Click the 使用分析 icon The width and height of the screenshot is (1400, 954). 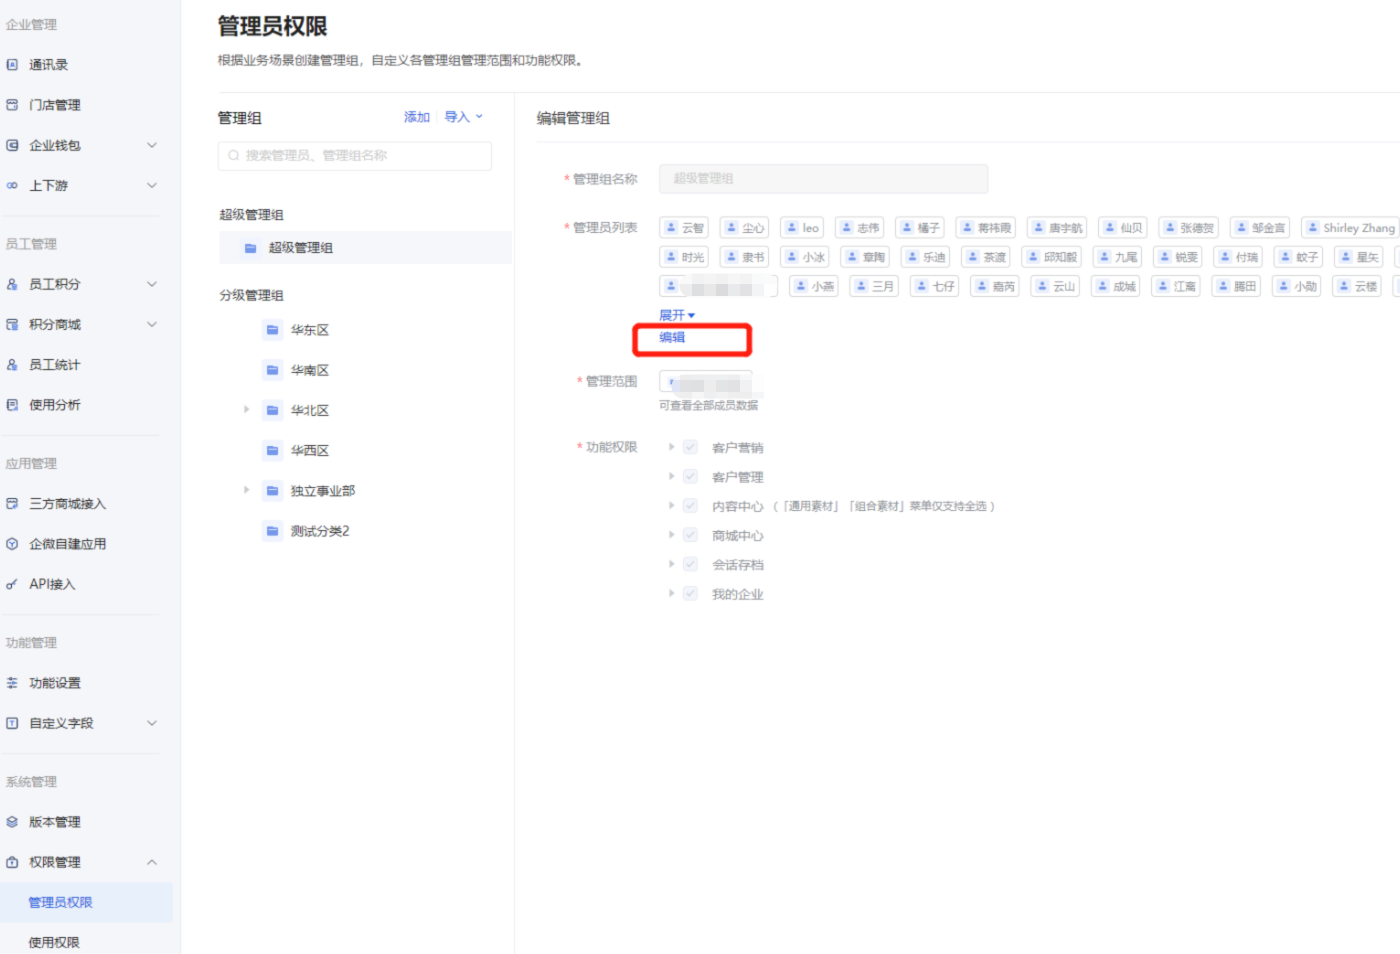(x=12, y=405)
